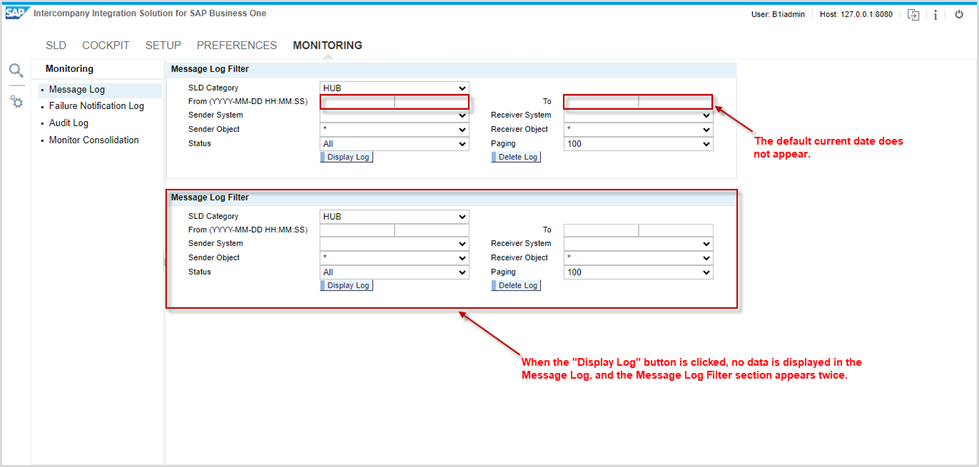Expand SLD Category dropdown in first filter

click(x=394, y=88)
